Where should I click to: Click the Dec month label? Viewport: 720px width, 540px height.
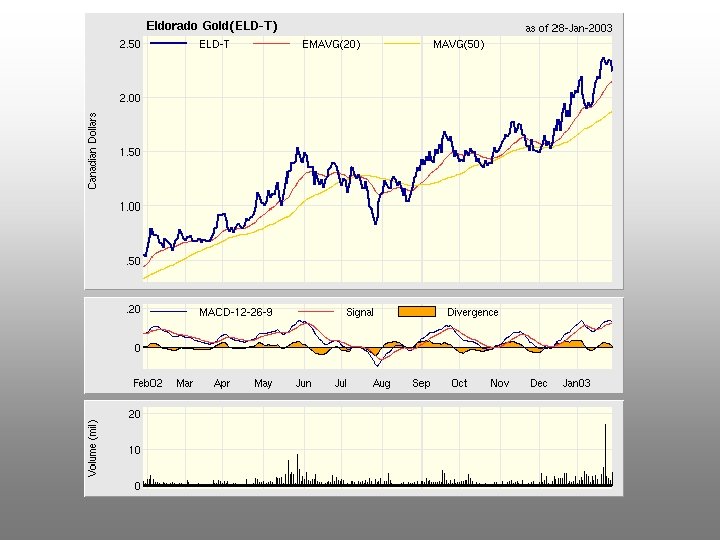pyautogui.click(x=539, y=383)
